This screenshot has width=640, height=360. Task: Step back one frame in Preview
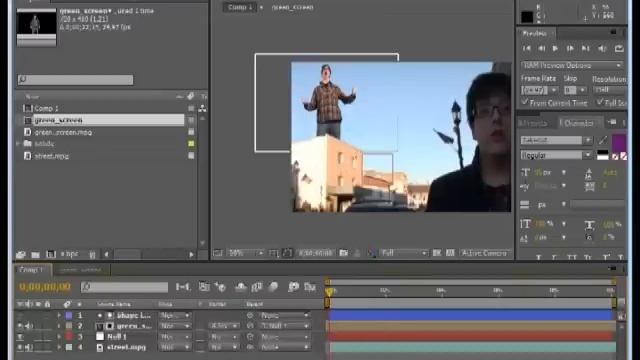541,48
